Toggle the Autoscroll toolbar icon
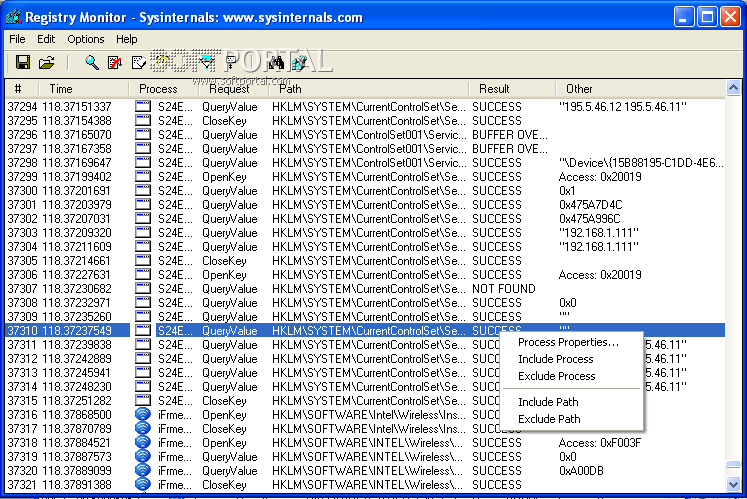The image size is (747, 499). [115, 62]
